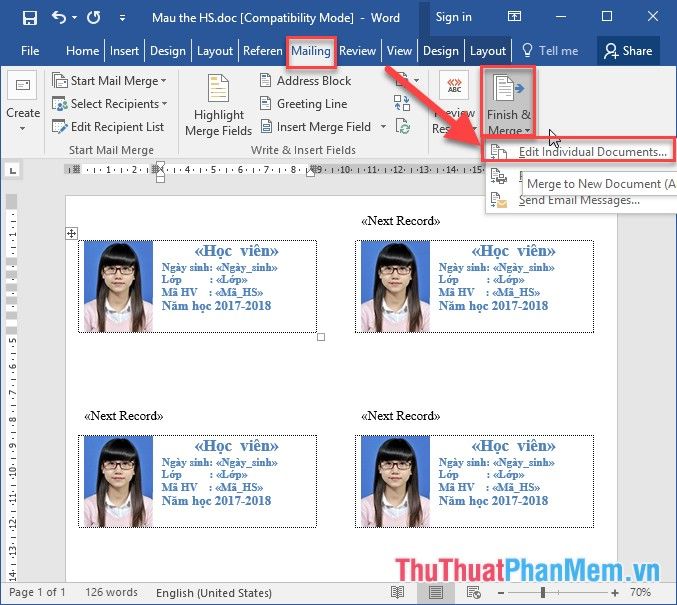Click the Address Block icon
Screen dimensions: 677x605
tap(266, 80)
